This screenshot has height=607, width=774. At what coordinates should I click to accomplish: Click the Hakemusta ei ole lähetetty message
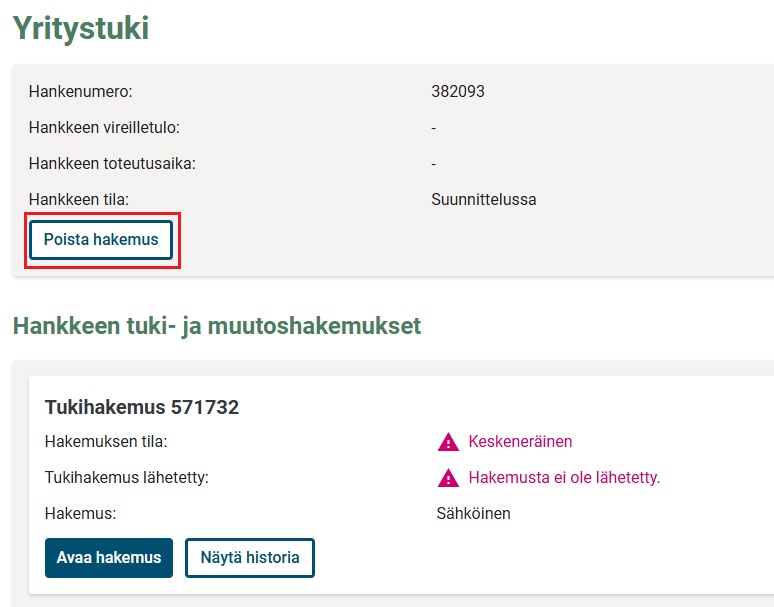click(564, 478)
